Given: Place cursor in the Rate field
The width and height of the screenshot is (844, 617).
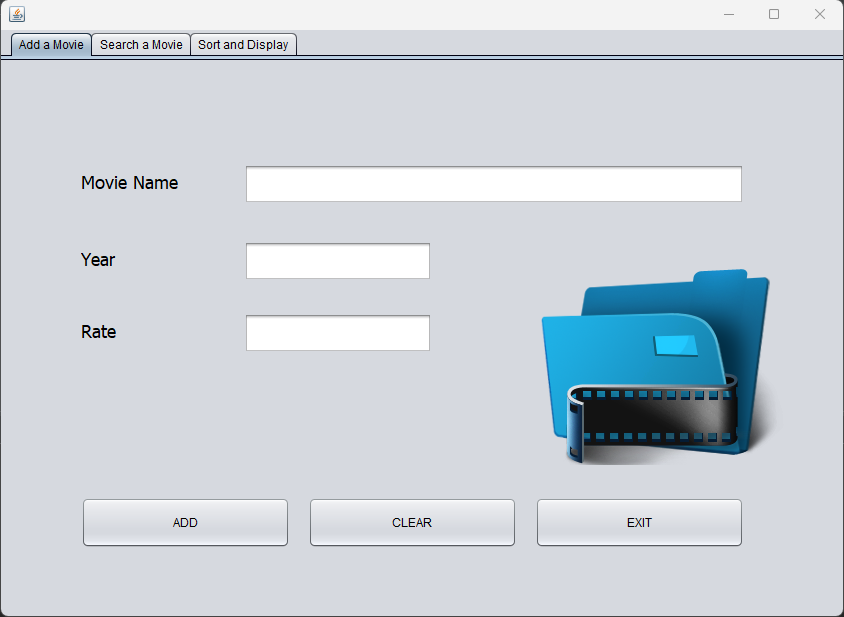Looking at the screenshot, I should (x=337, y=333).
